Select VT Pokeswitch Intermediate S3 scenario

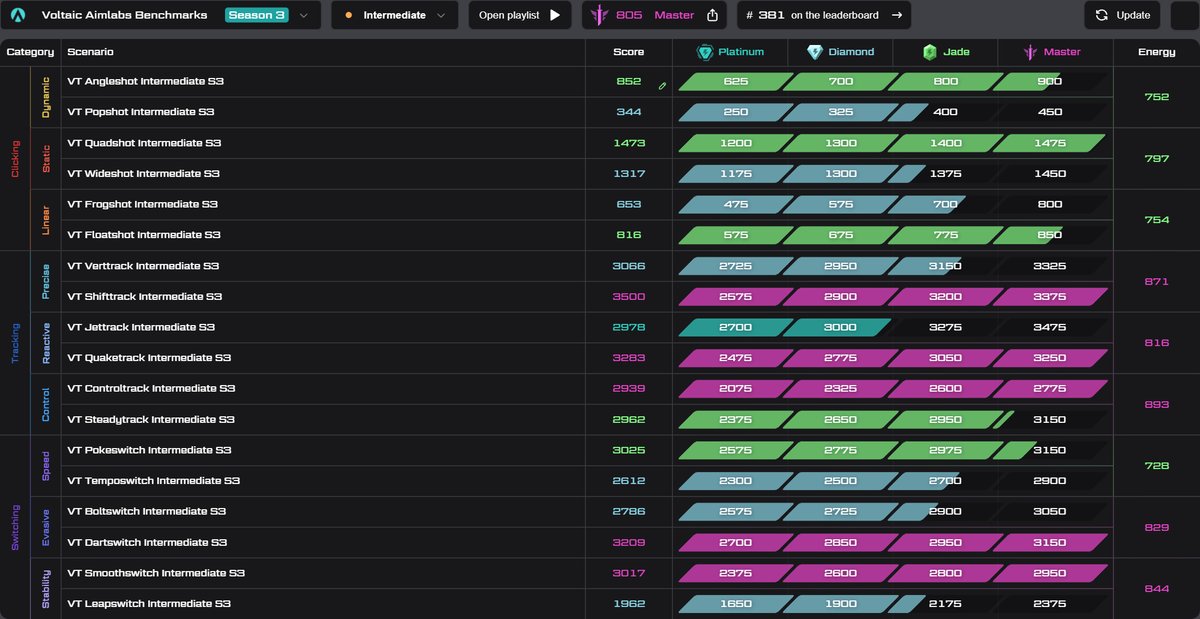[151, 450]
